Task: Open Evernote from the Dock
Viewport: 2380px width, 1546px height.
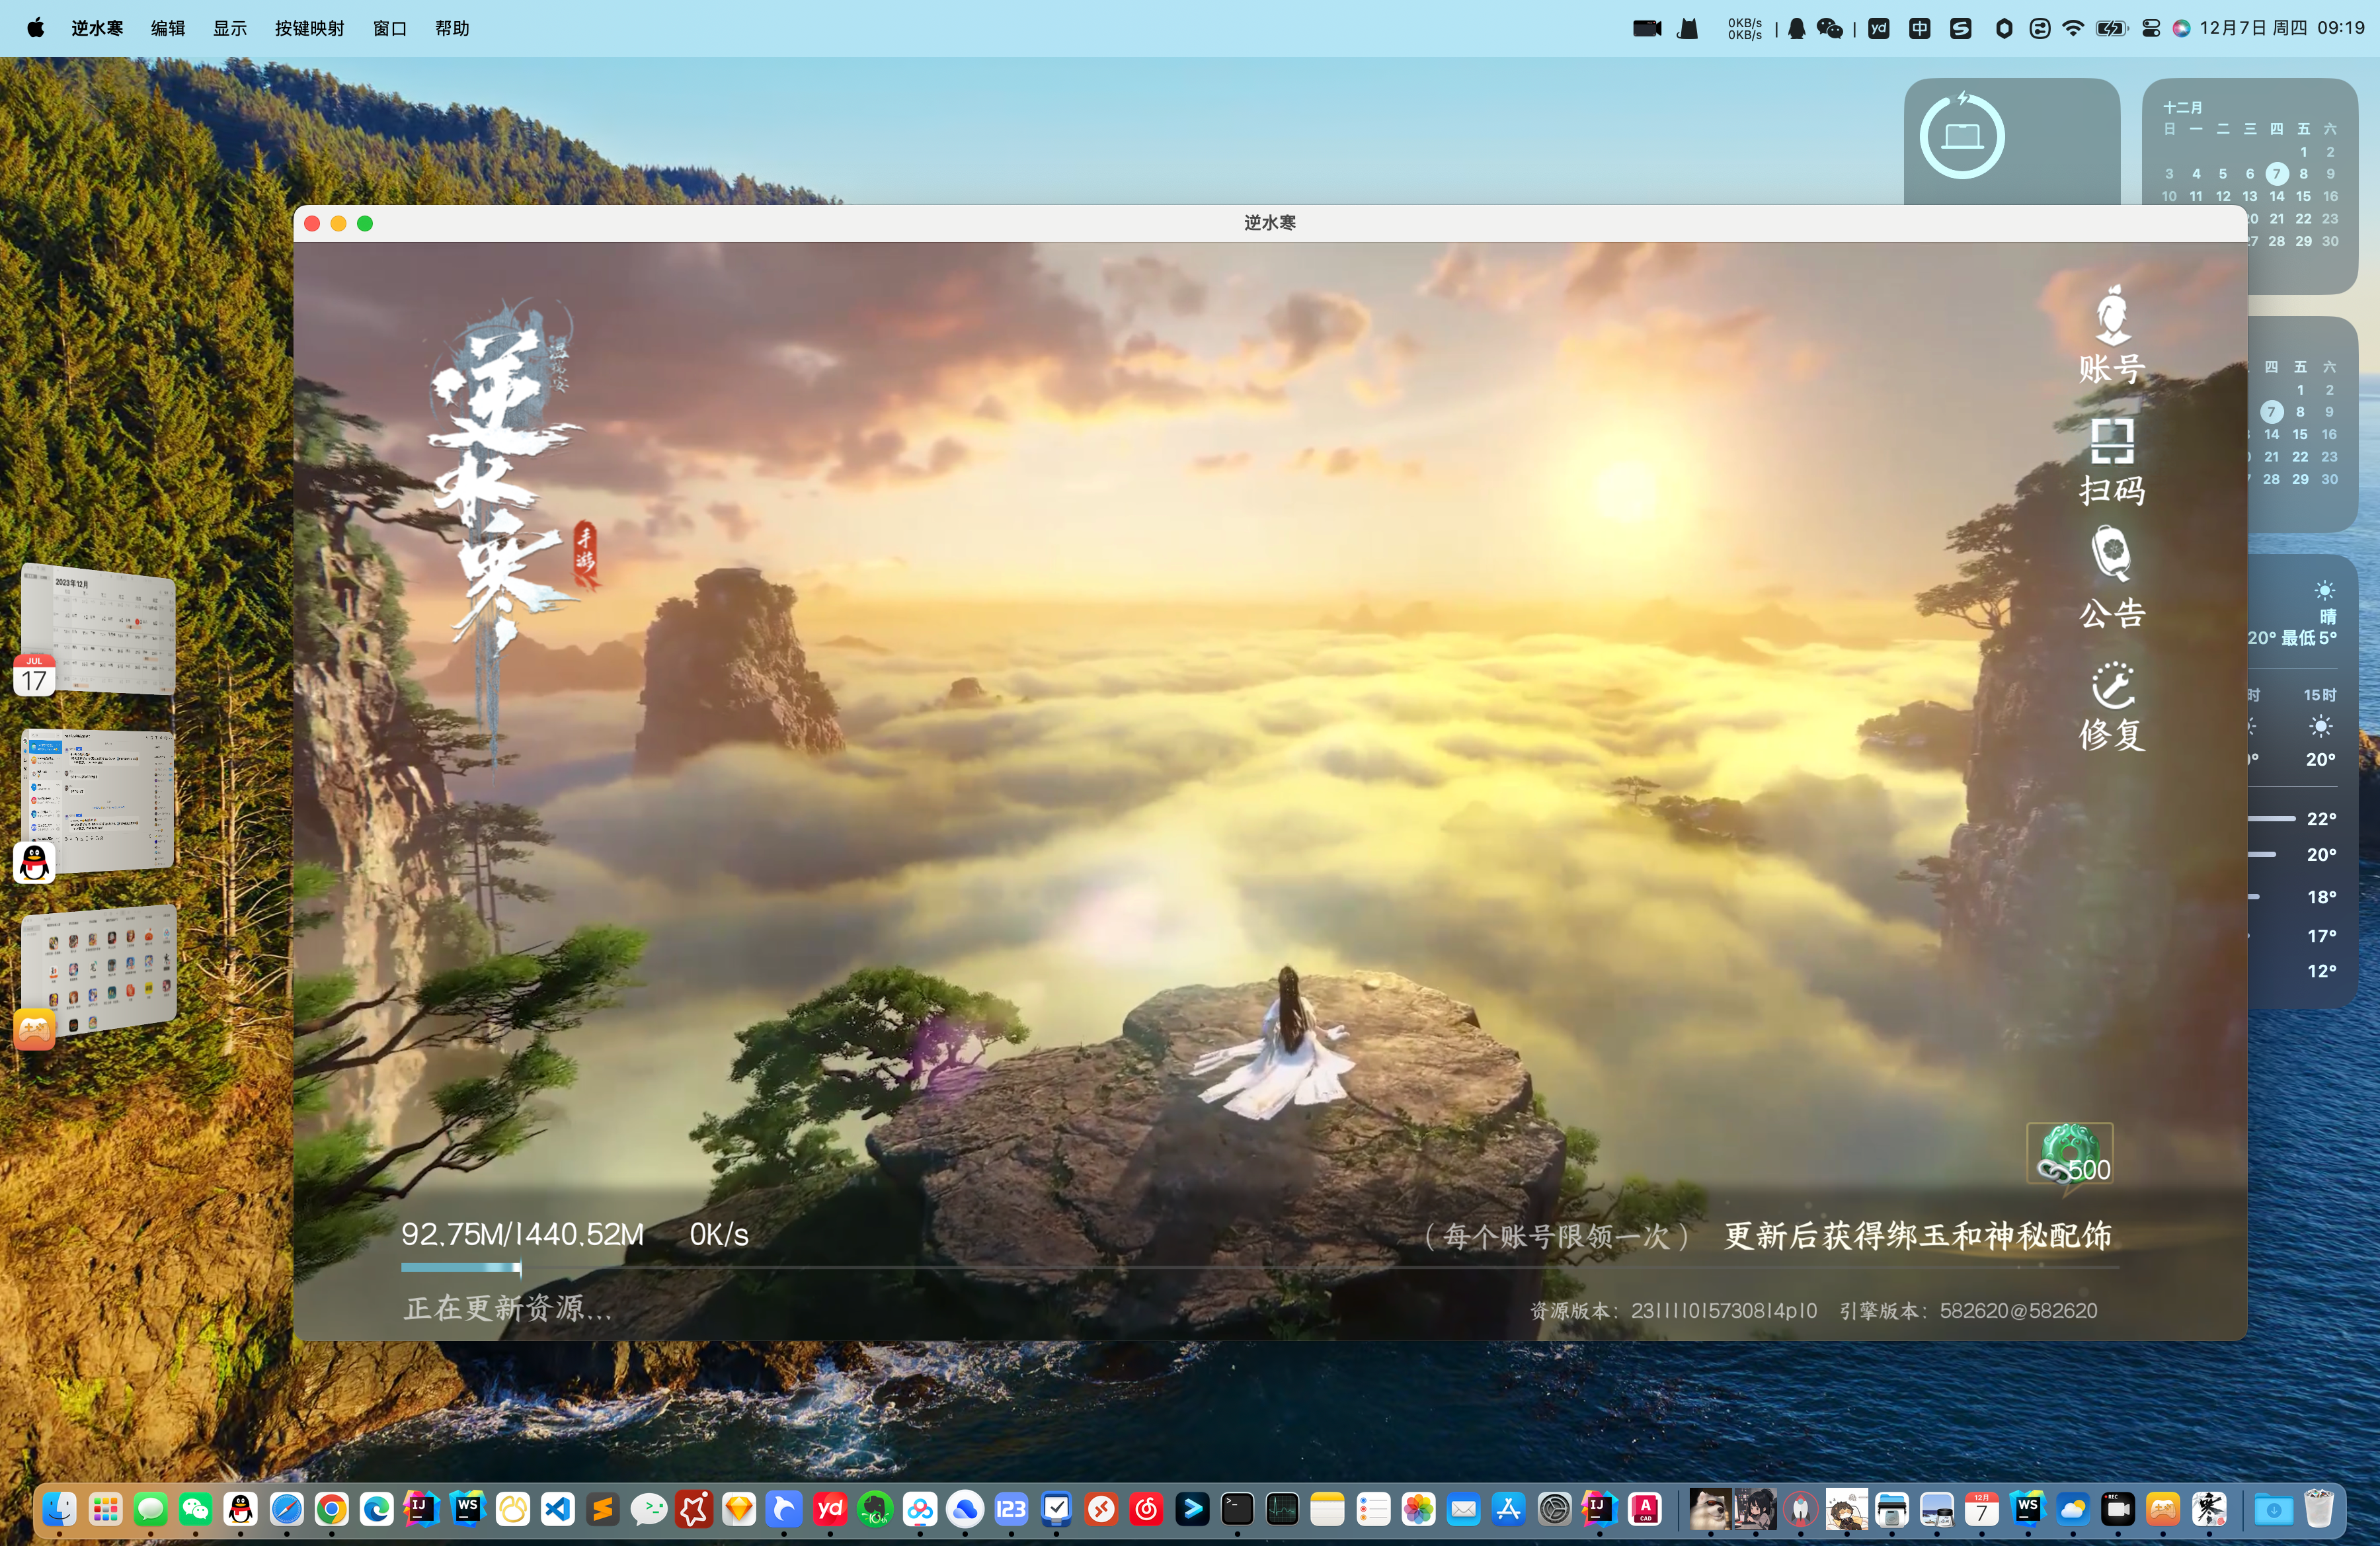Action: (x=875, y=1508)
